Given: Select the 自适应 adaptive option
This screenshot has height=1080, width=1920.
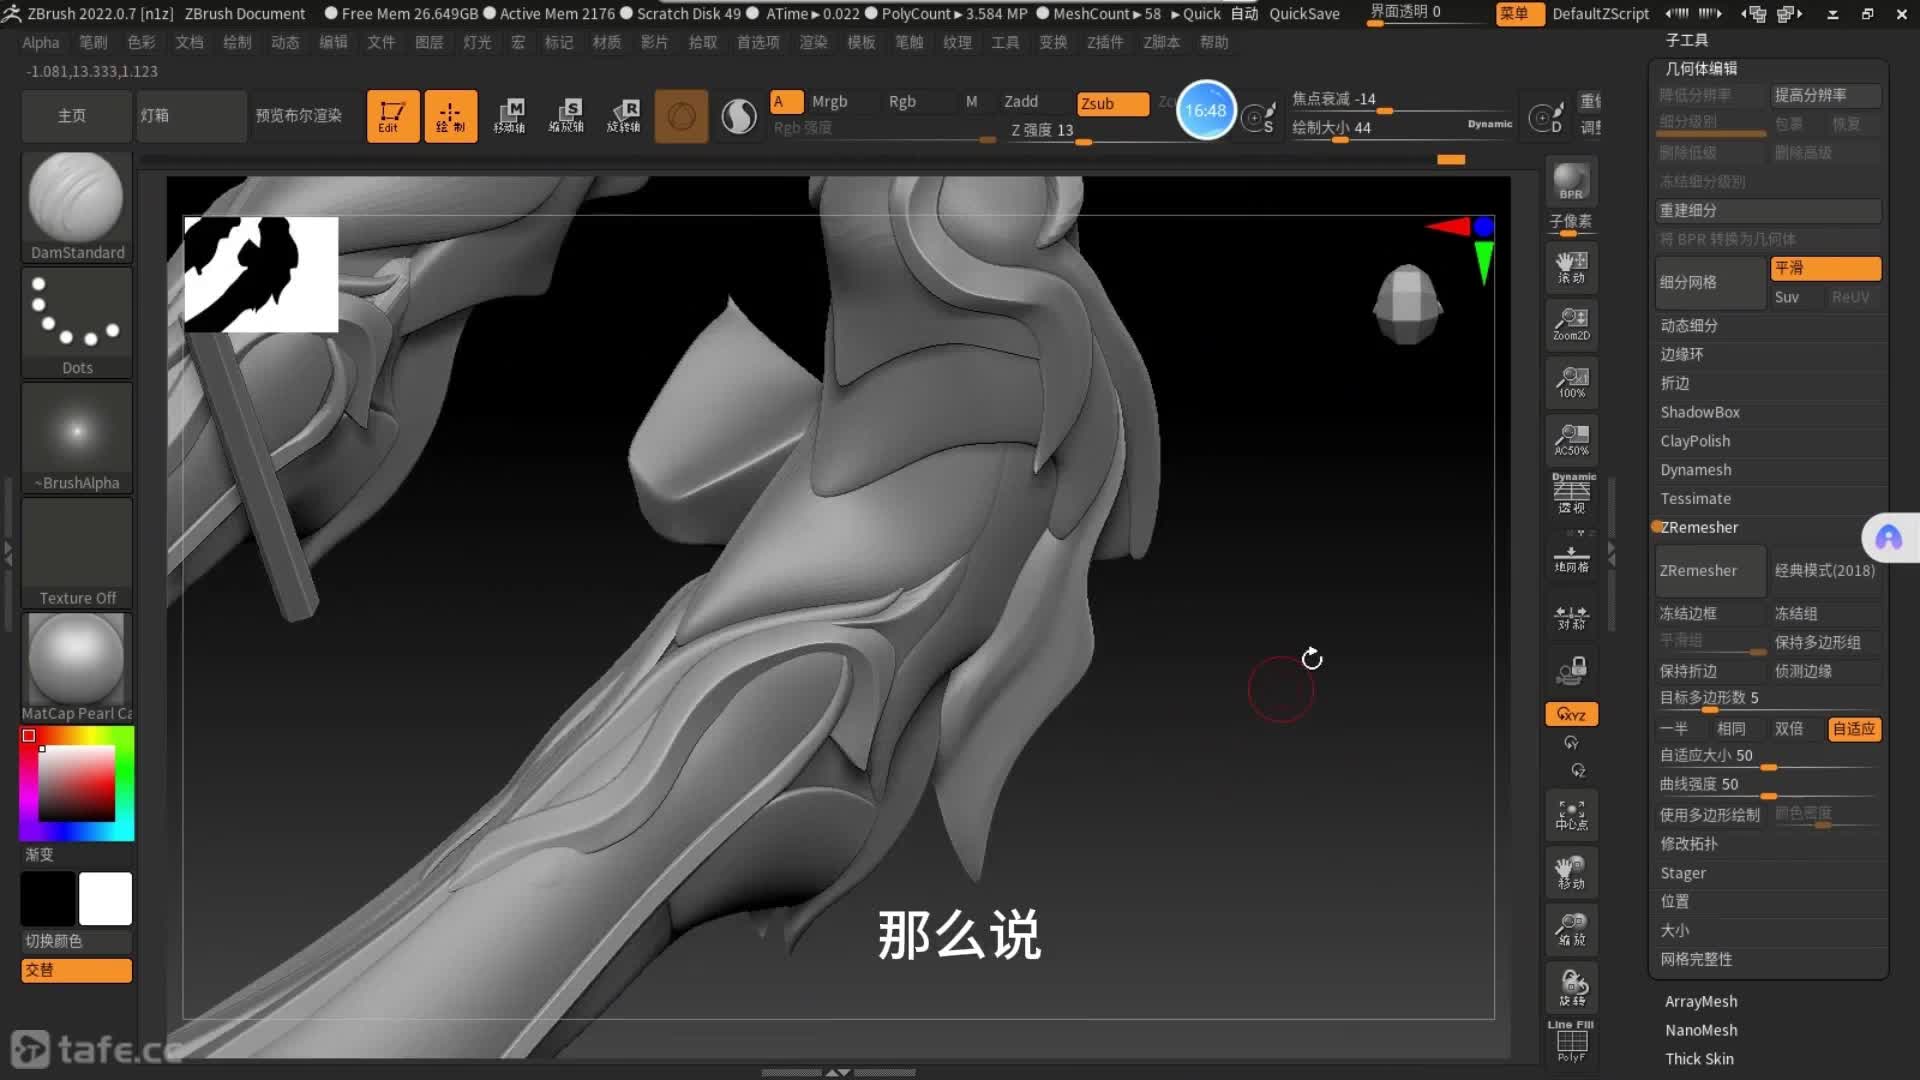Looking at the screenshot, I should [x=1853, y=729].
